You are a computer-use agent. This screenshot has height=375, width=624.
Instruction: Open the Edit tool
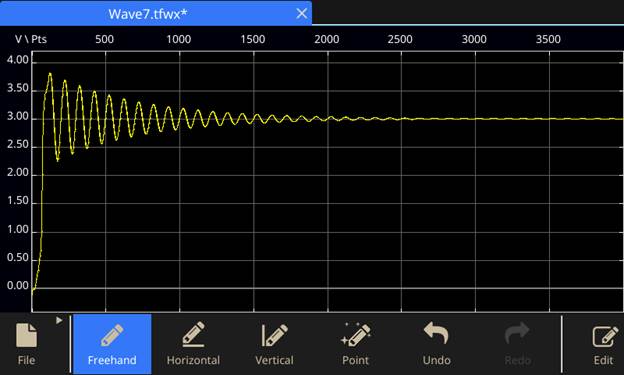[604, 344]
